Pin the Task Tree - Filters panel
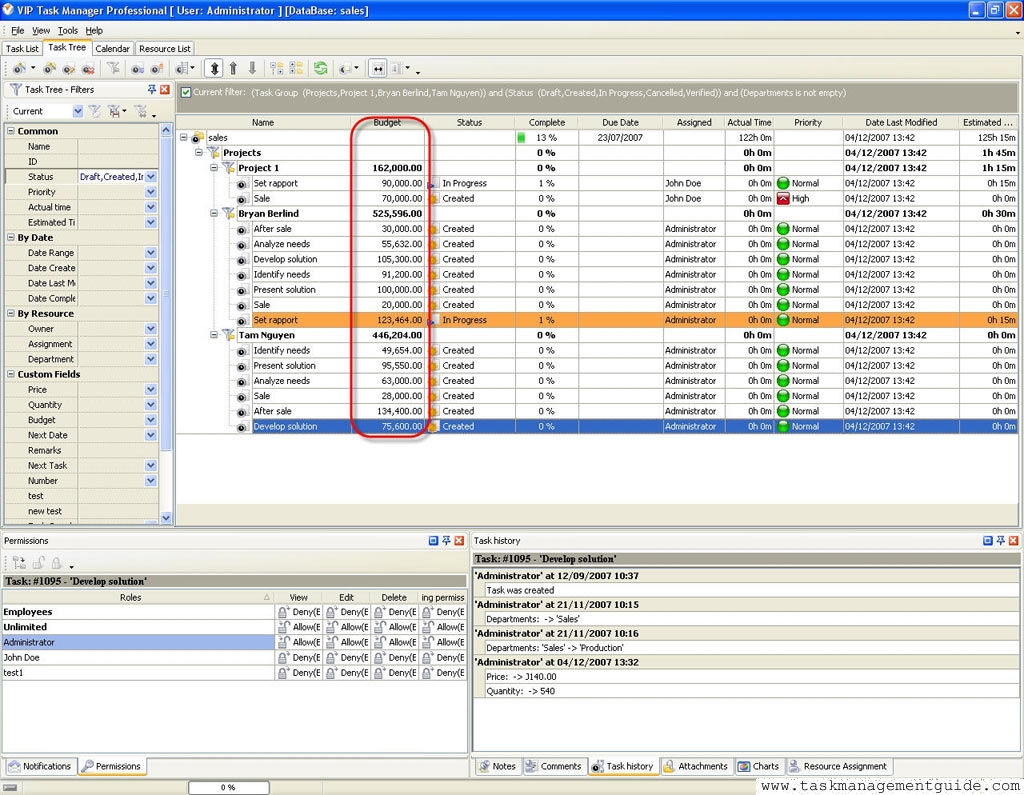This screenshot has height=795, width=1024. (152, 89)
